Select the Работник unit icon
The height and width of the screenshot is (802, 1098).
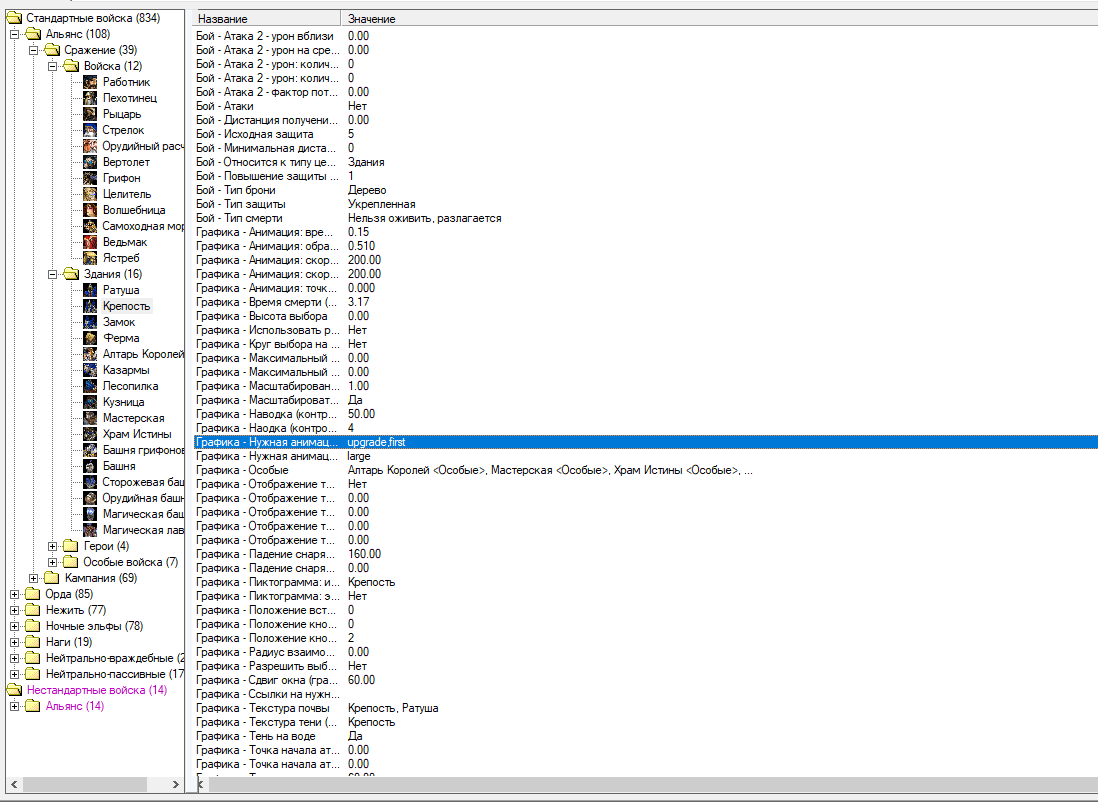coord(90,82)
